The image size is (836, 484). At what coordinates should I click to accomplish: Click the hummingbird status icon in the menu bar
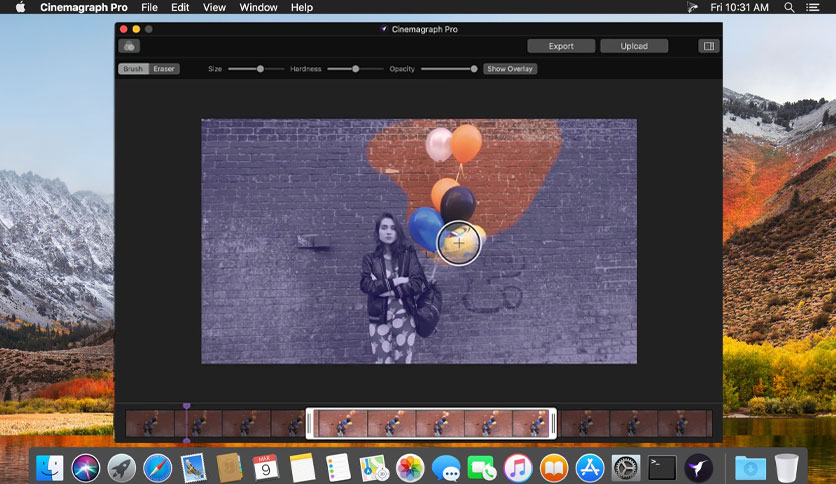point(692,7)
